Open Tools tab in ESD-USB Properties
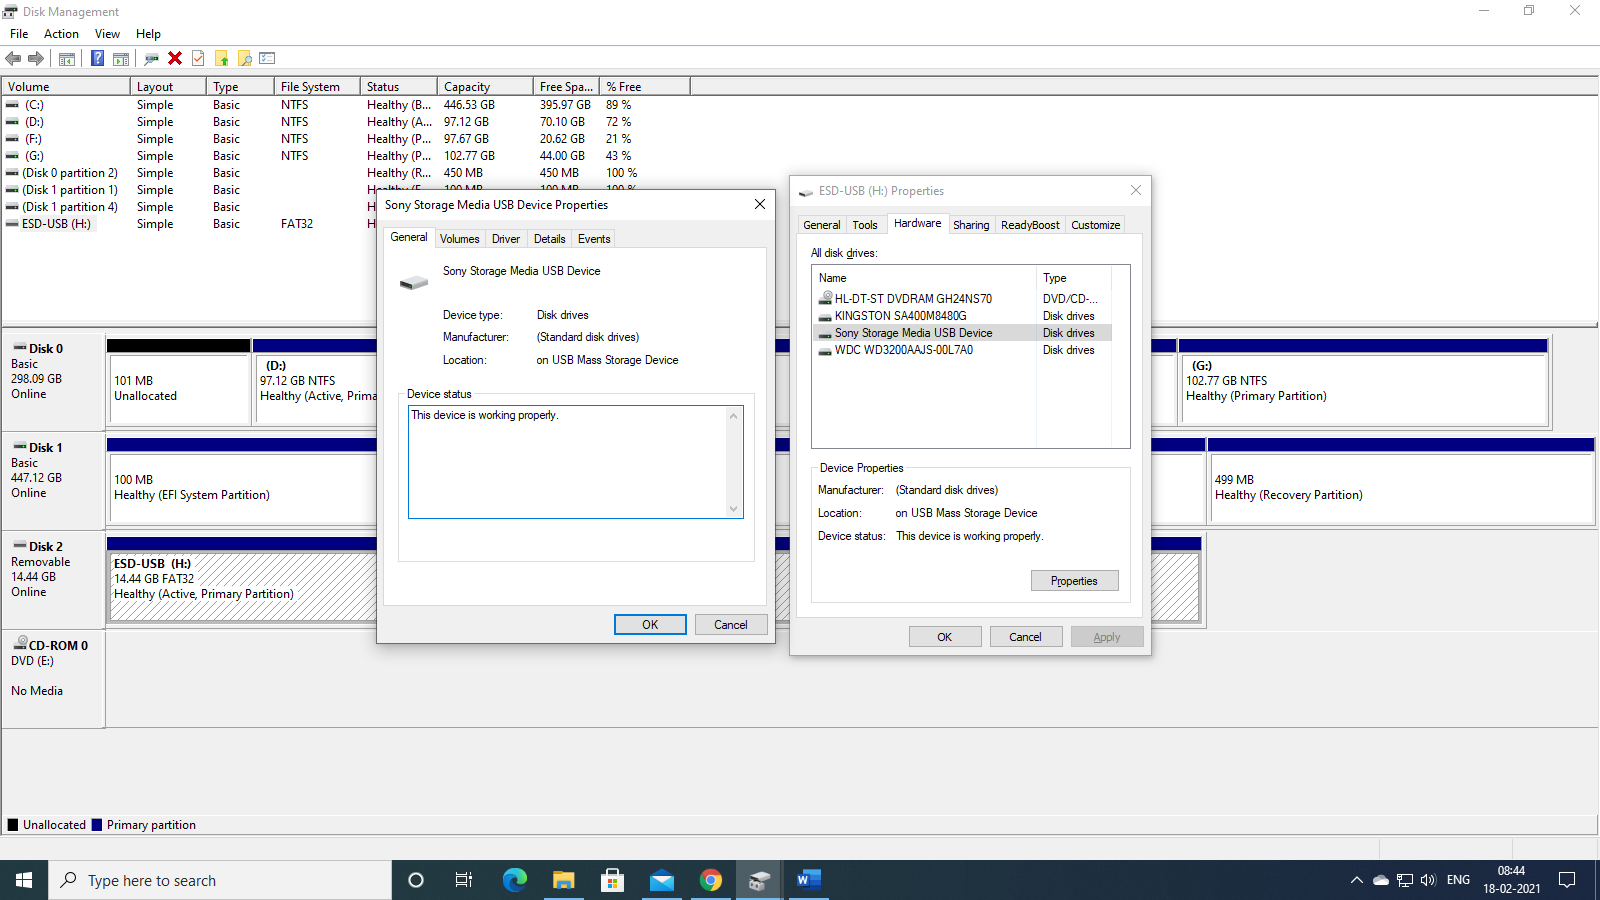Viewport: 1600px width, 900px height. pyautogui.click(x=865, y=225)
